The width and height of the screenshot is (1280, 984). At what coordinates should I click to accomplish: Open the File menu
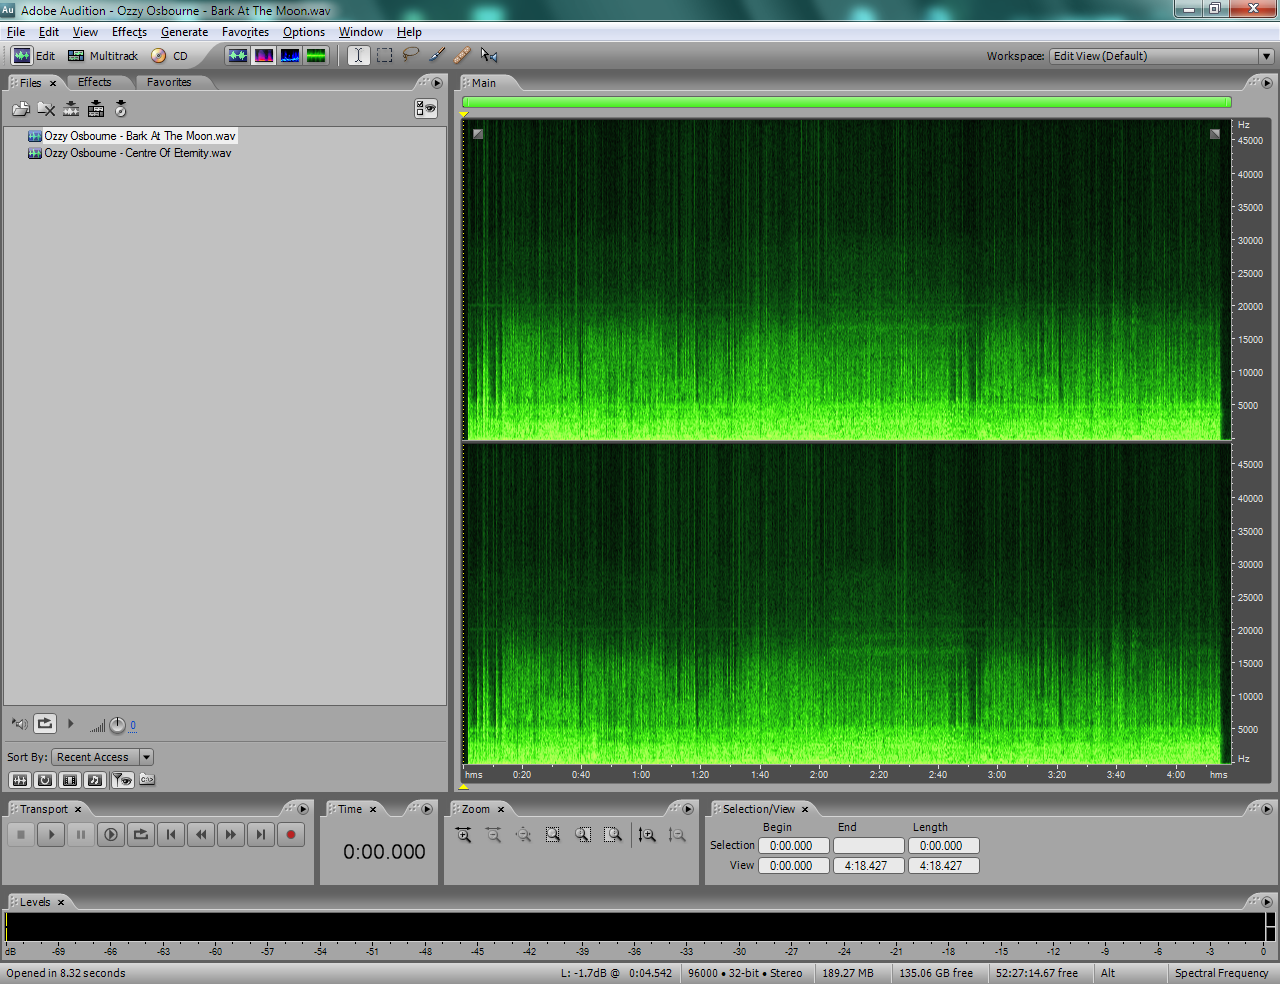[16, 32]
